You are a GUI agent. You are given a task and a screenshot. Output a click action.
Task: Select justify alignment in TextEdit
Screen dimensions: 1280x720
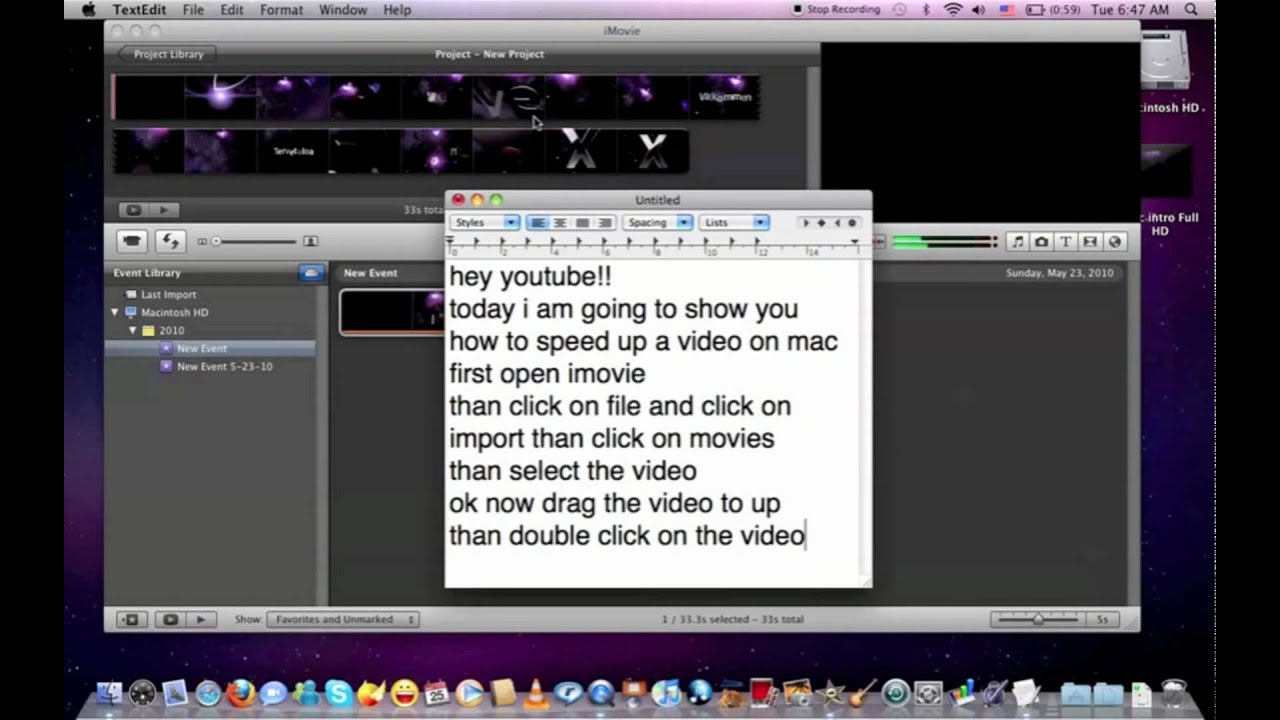coord(582,223)
